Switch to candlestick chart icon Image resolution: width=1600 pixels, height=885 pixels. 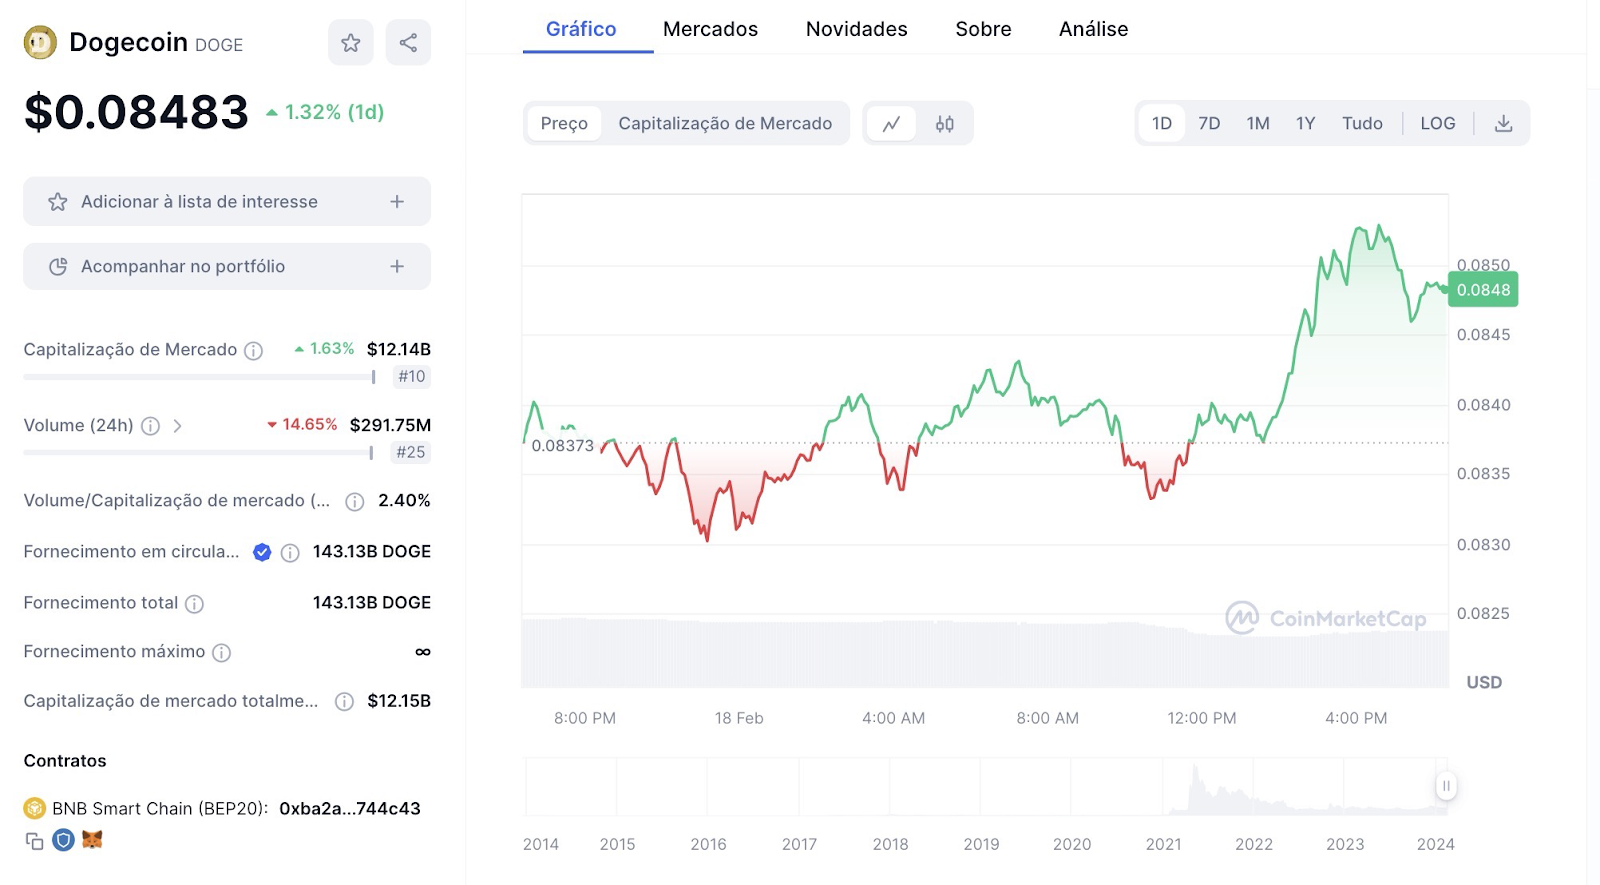pos(944,124)
